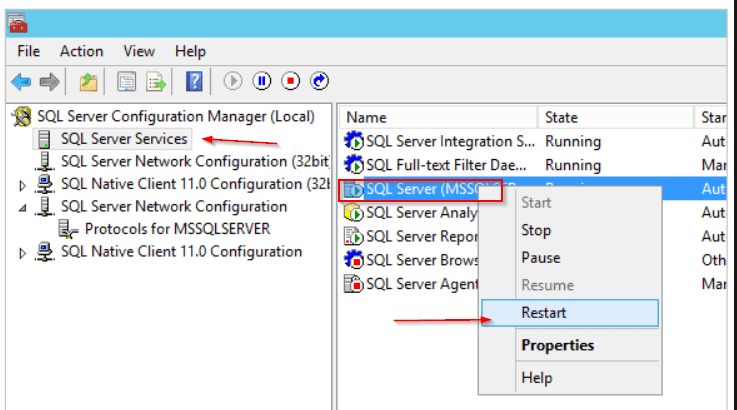Select SQL Server Network Configuration tree item
737x410 pixels.
coord(174,206)
